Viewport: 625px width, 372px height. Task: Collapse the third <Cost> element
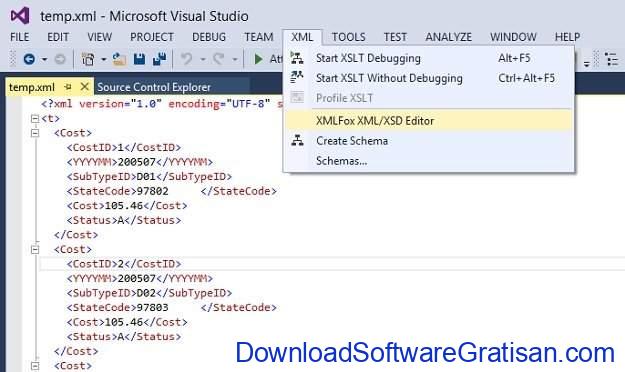(x=35, y=366)
